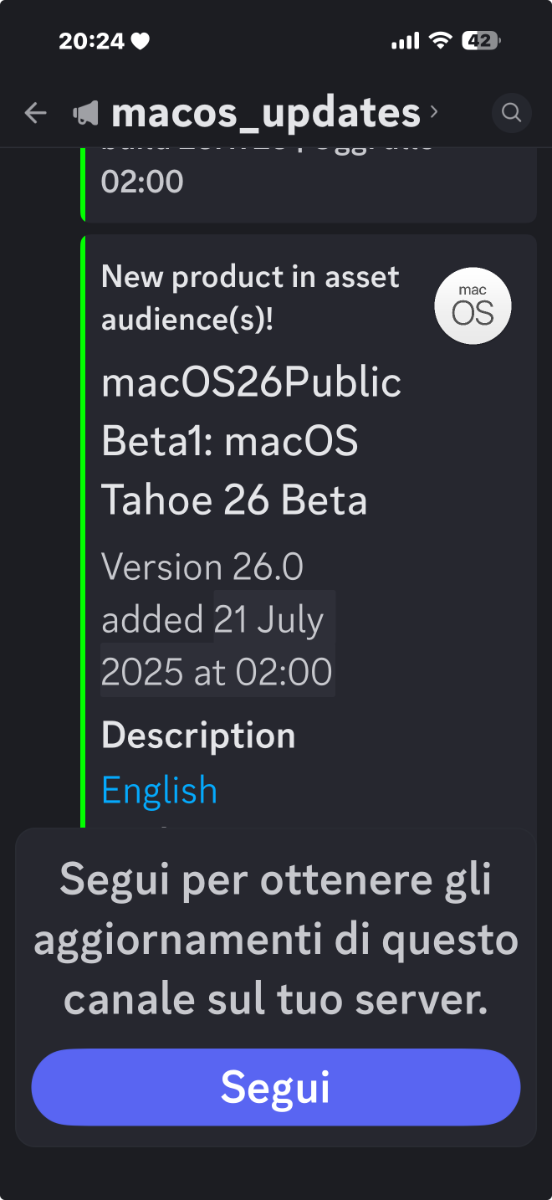Screen dimensions: 552x1200
Task: Tap the 'Segui per ottenere' prompt text
Action: click(276, 940)
